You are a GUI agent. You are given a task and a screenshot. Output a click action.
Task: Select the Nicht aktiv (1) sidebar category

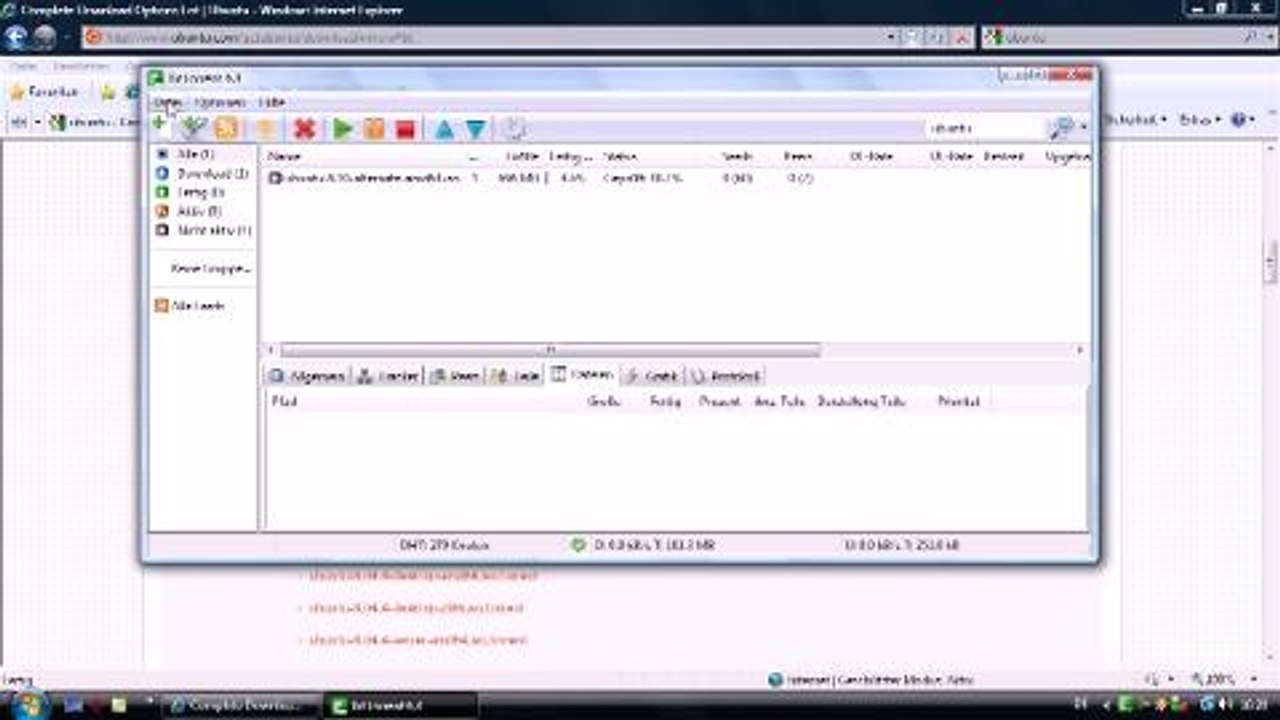pos(204,230)
